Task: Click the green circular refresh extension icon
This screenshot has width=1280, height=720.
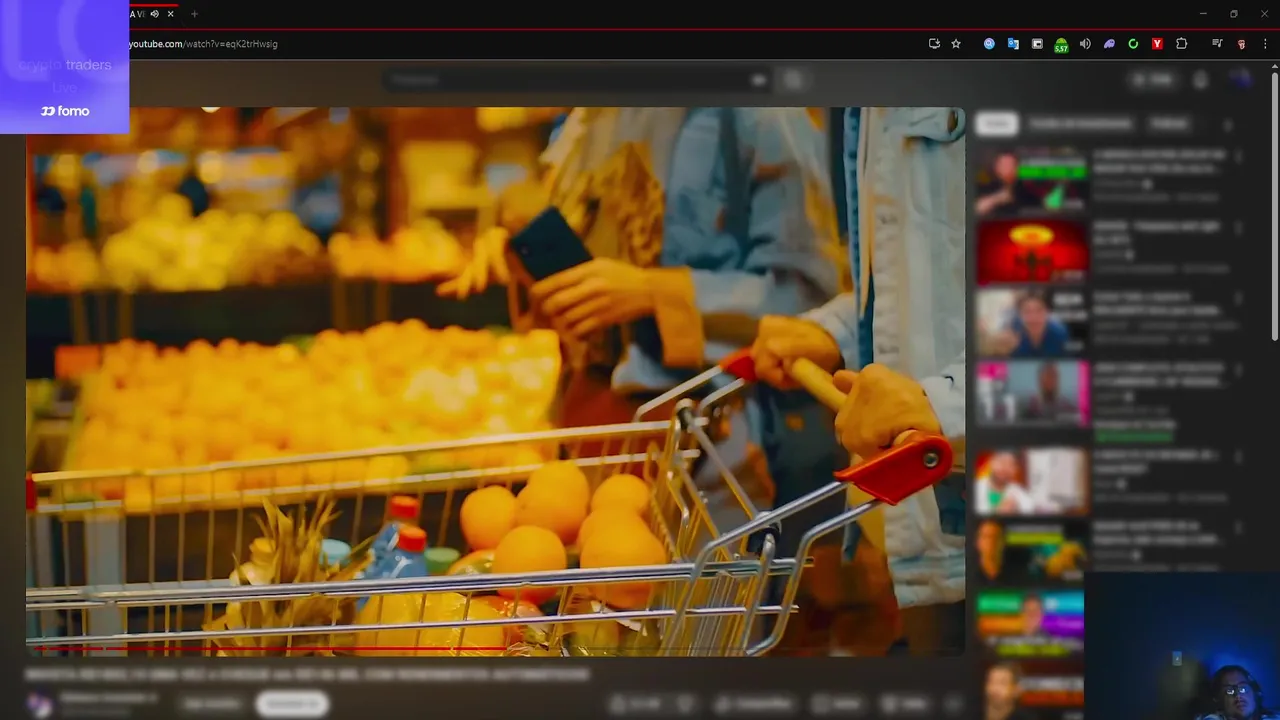Action: click(1133, 44)
